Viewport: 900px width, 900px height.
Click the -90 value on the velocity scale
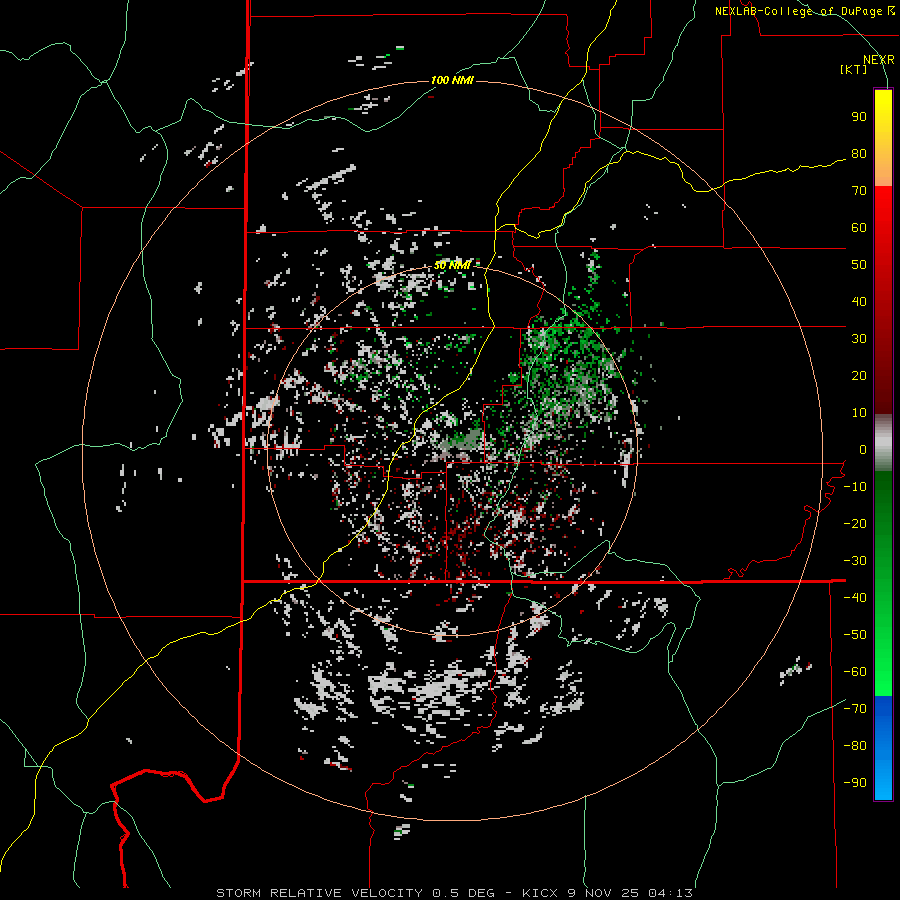[x=855, y=783]
